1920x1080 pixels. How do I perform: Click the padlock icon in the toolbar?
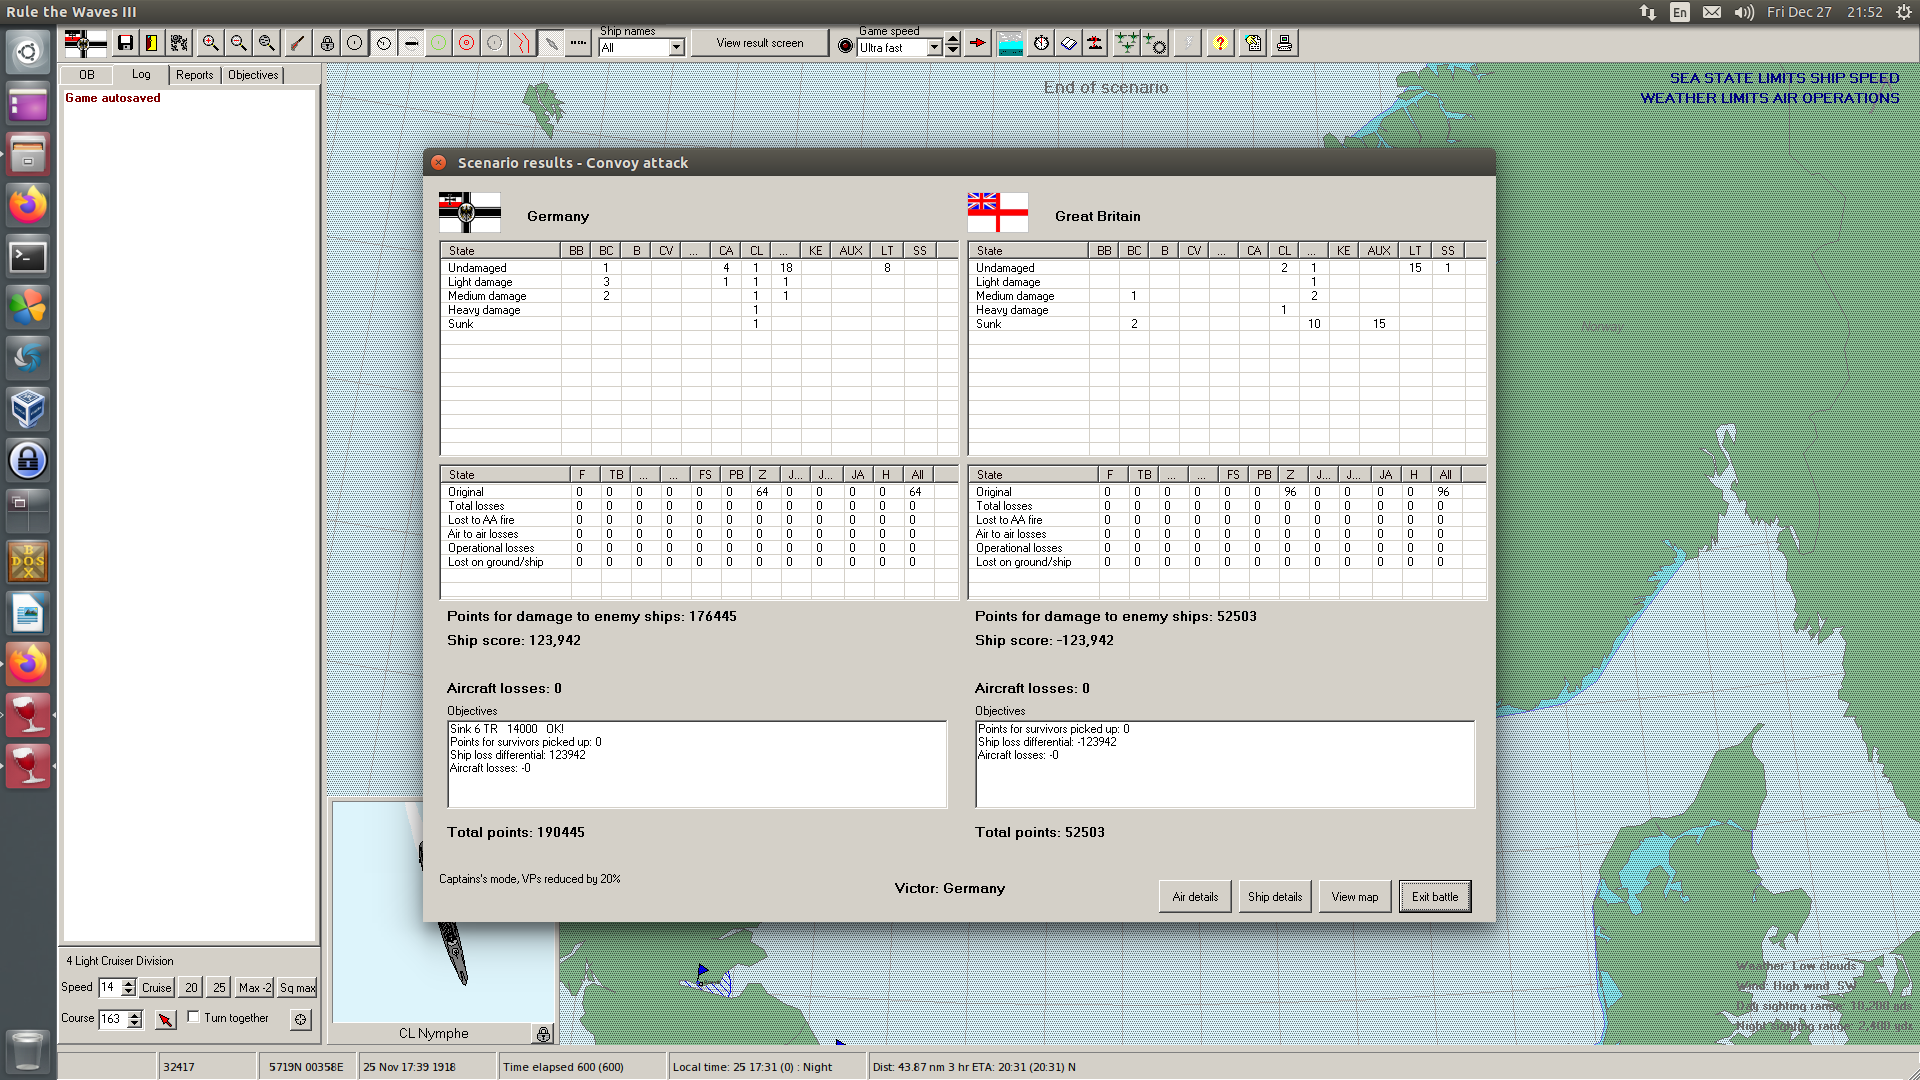(327, 43)
